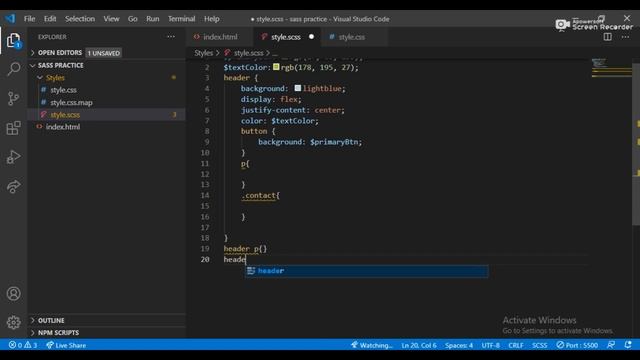Click the errors and warnings status indicator
The height and width of the screenshot is (360, 640).
23,345
